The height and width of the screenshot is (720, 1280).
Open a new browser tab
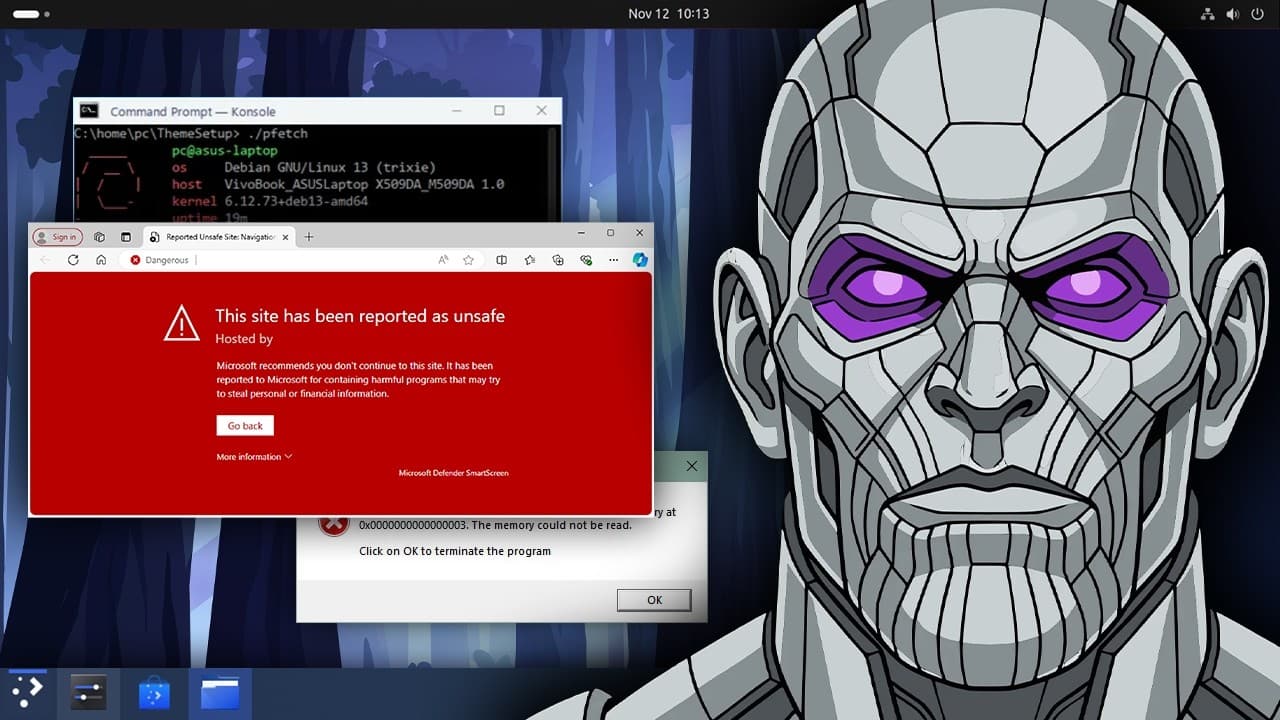(x=308, y=237)
